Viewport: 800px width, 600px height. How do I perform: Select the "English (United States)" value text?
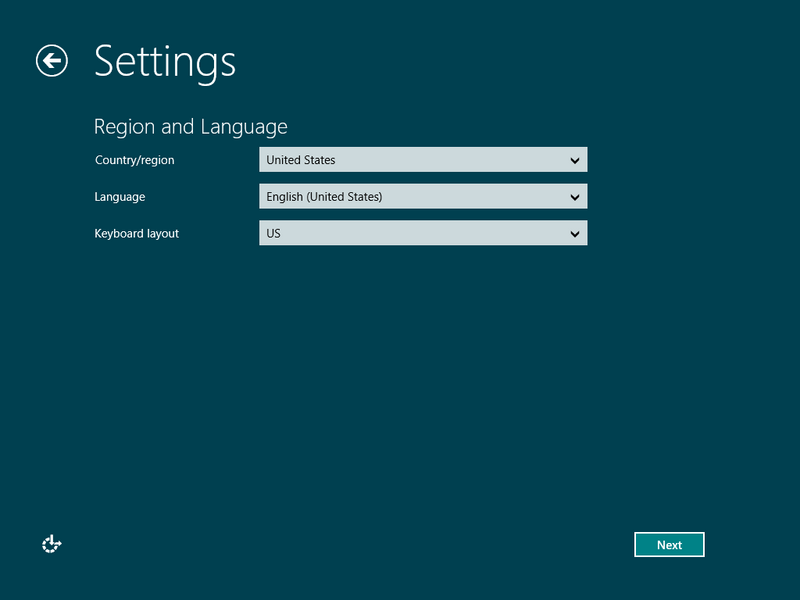[324, 197]
